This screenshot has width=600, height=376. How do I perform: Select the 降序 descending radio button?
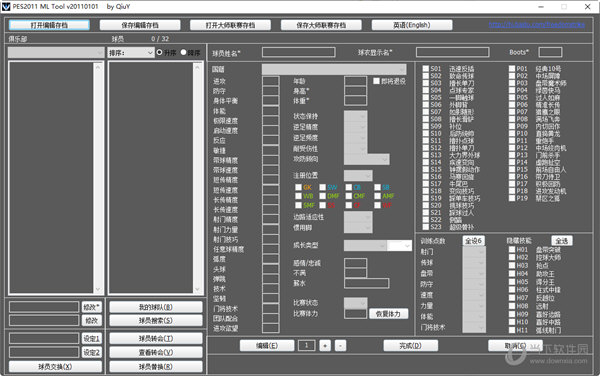183,52
